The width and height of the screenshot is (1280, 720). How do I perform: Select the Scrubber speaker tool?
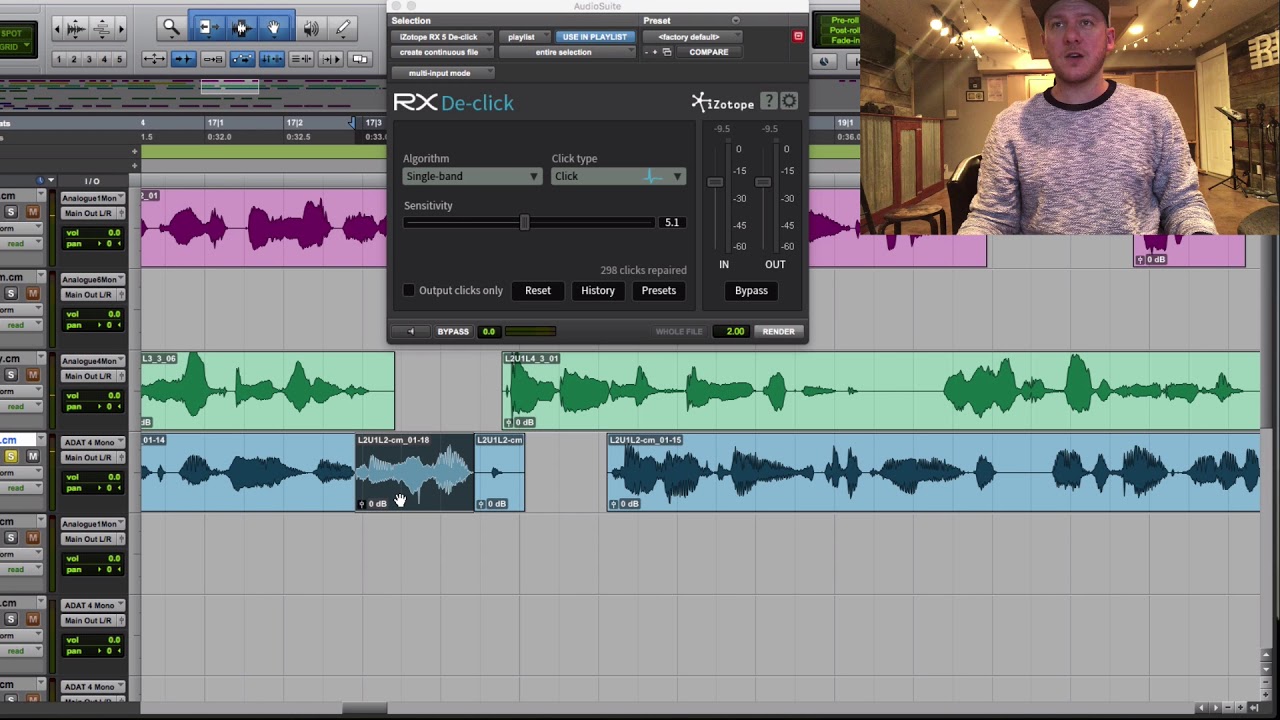310,28
